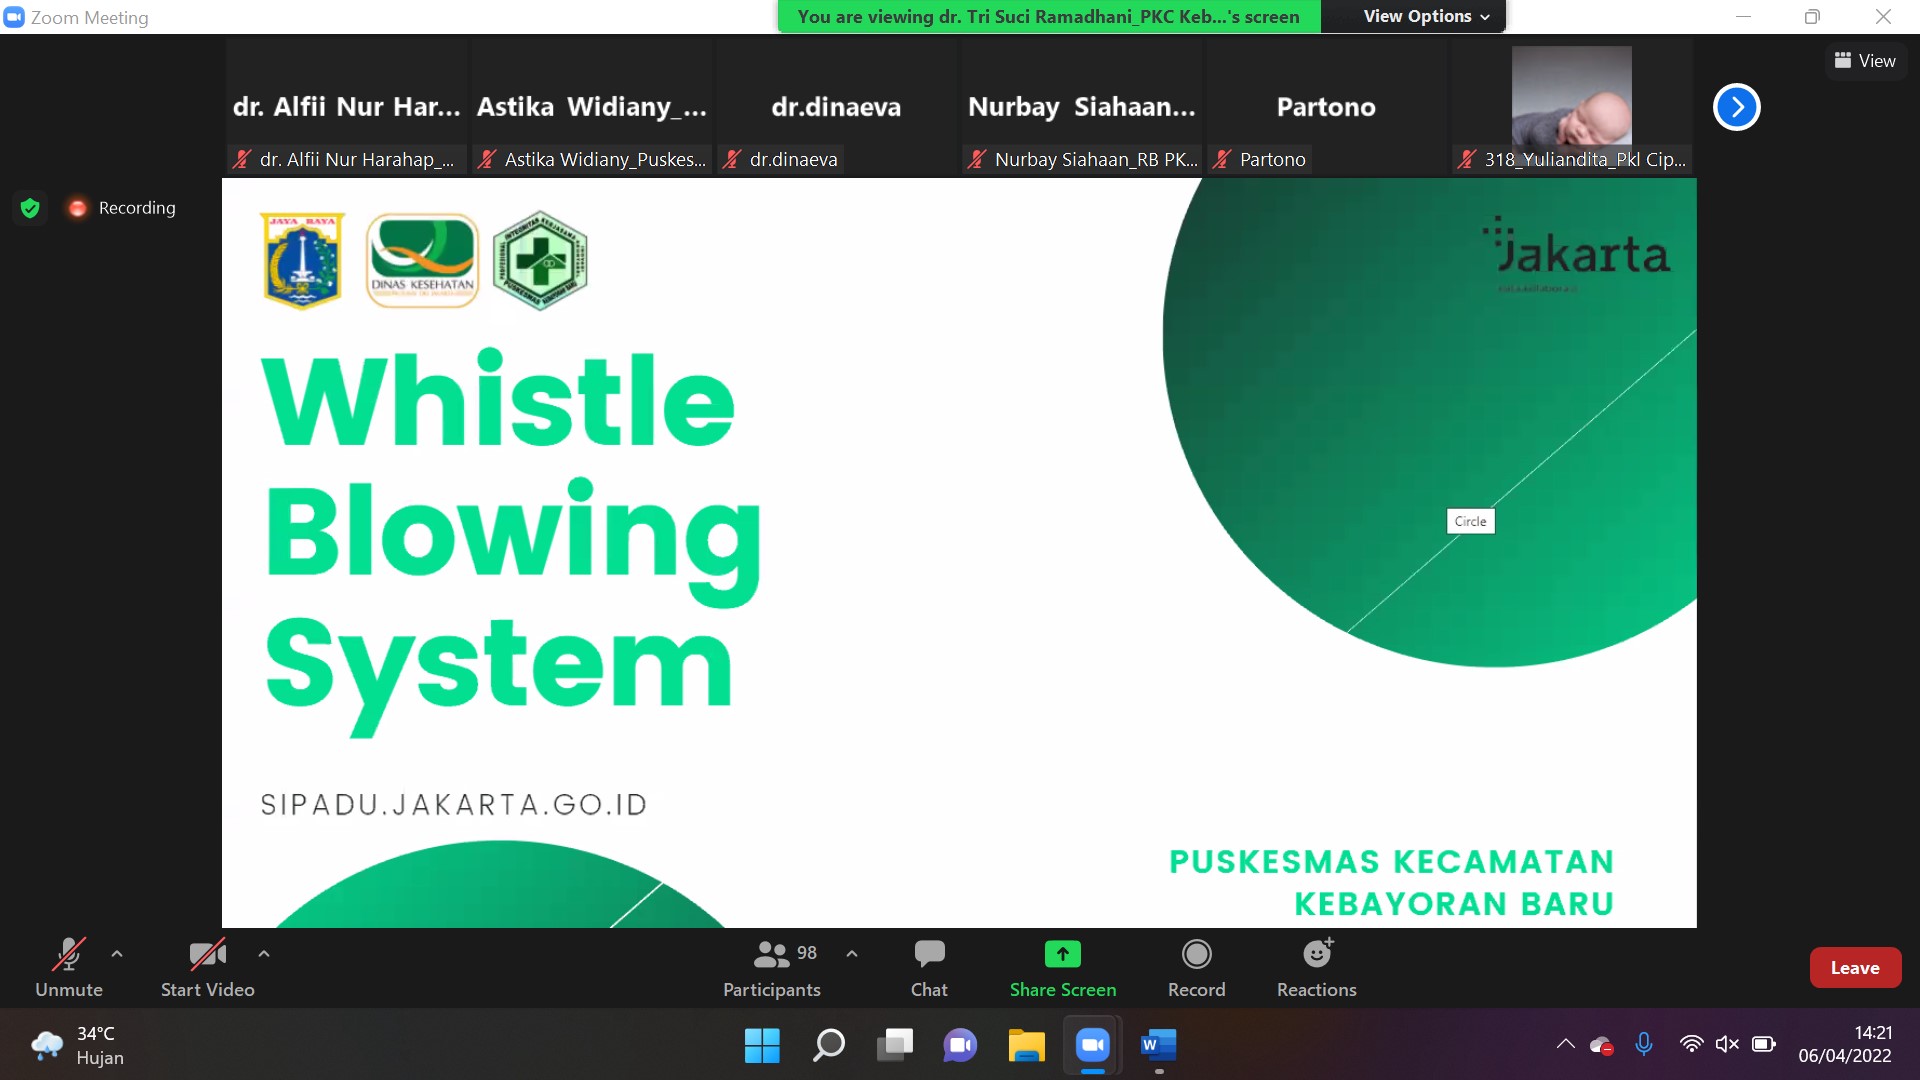
Task: Minimize the Zoom Meeting window
Action: (x=1743, y=17)
